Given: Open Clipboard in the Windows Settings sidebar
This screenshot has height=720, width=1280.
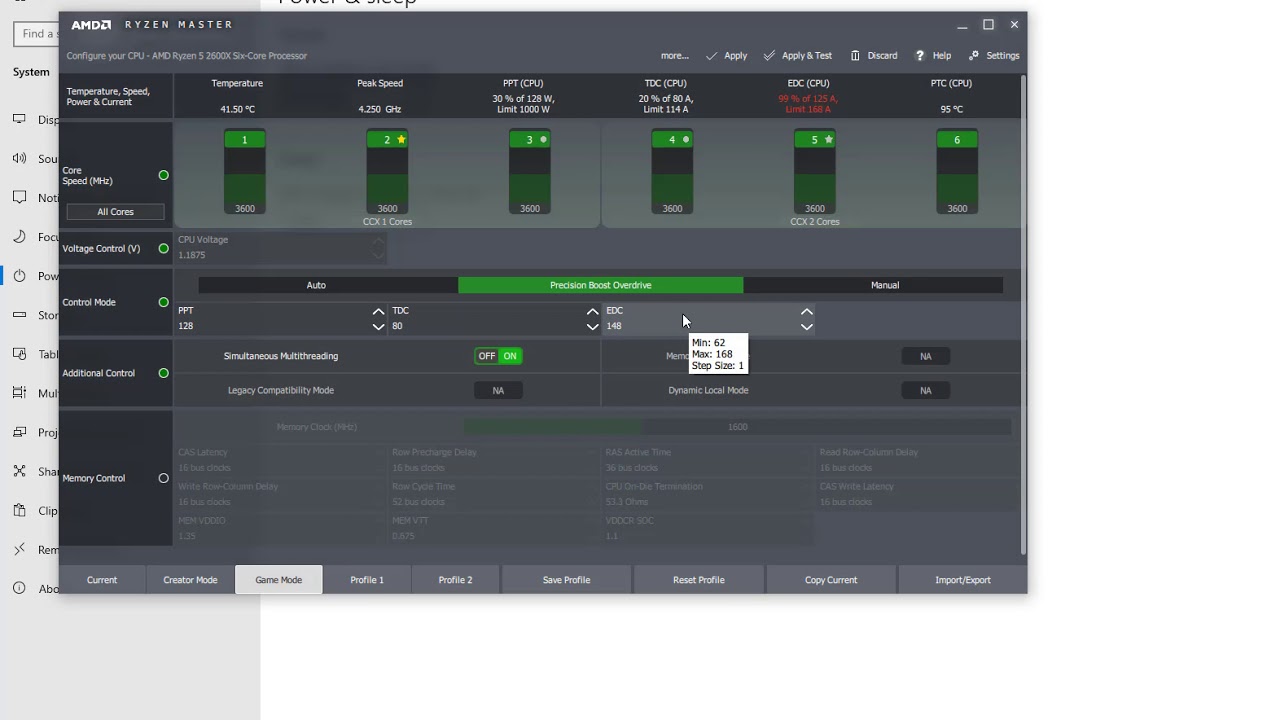Looking at the screenshot, I should pyautogui.click(x=35, y=511).
